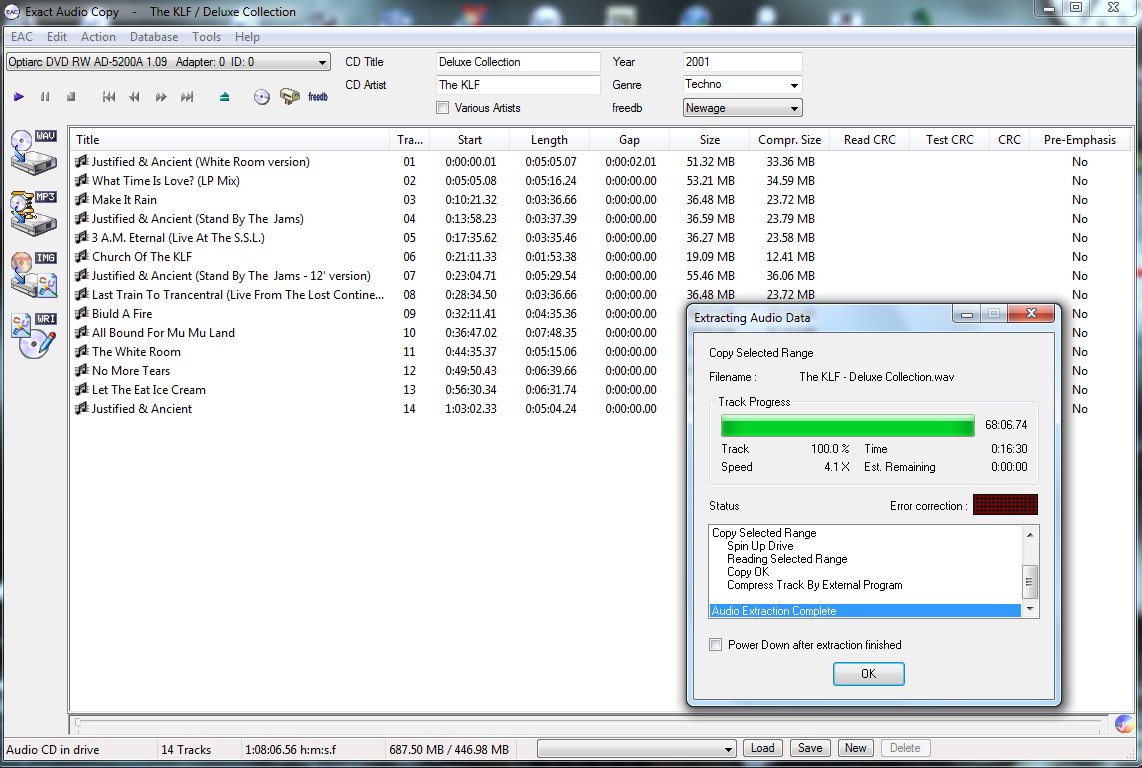Click the CD disc icon in the toolbar
Screen dimensions: 1142x768
261,97
